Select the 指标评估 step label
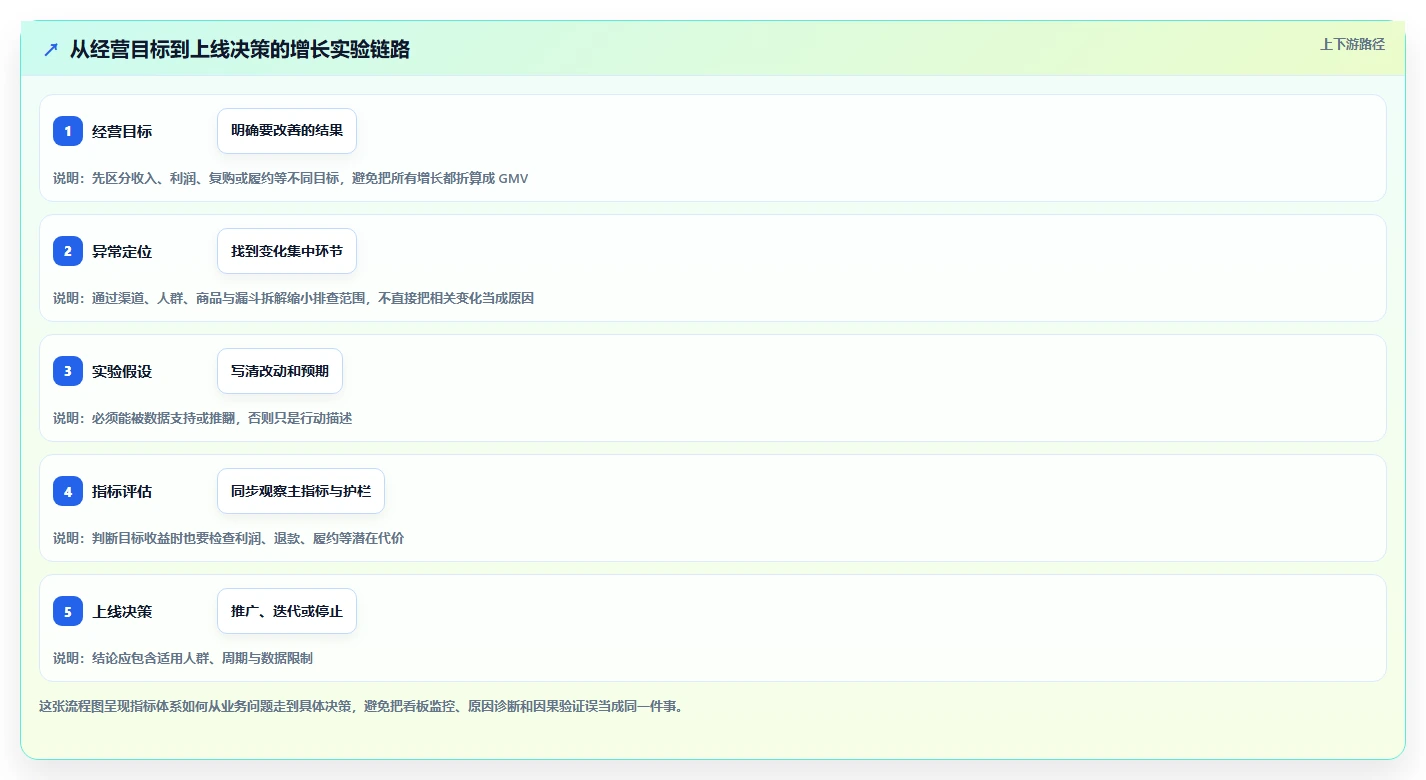The height and width of the screenshot is (780, 1426). click(x=122, y=491)
